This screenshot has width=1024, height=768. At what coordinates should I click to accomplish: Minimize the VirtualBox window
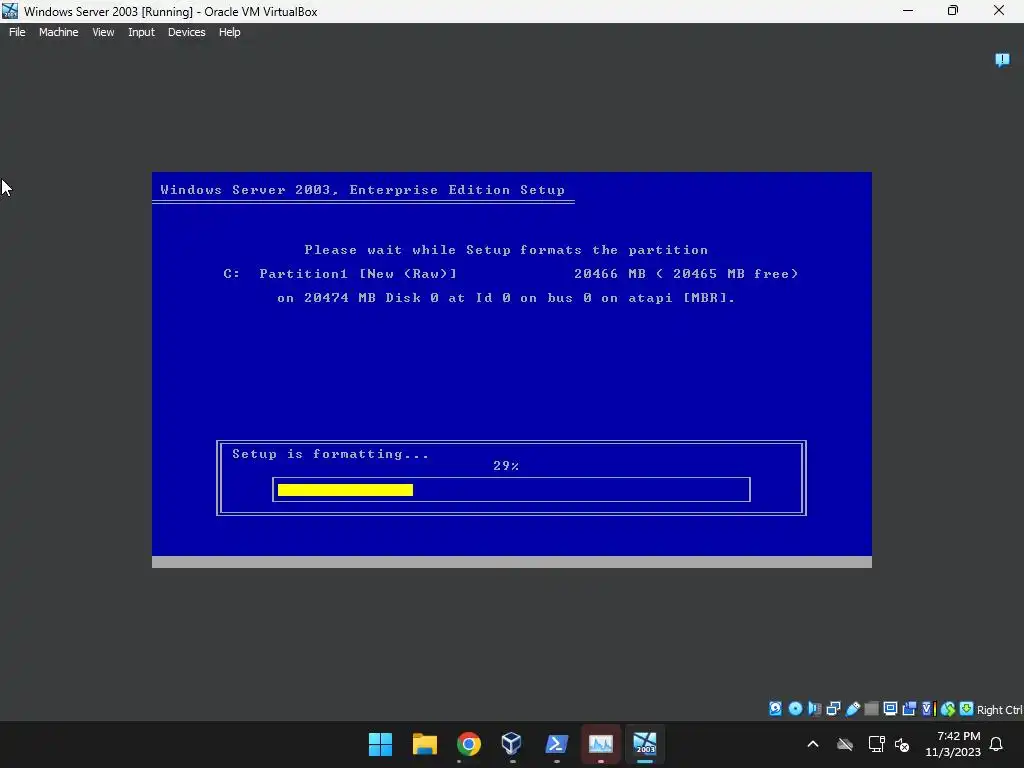[908, 11]
